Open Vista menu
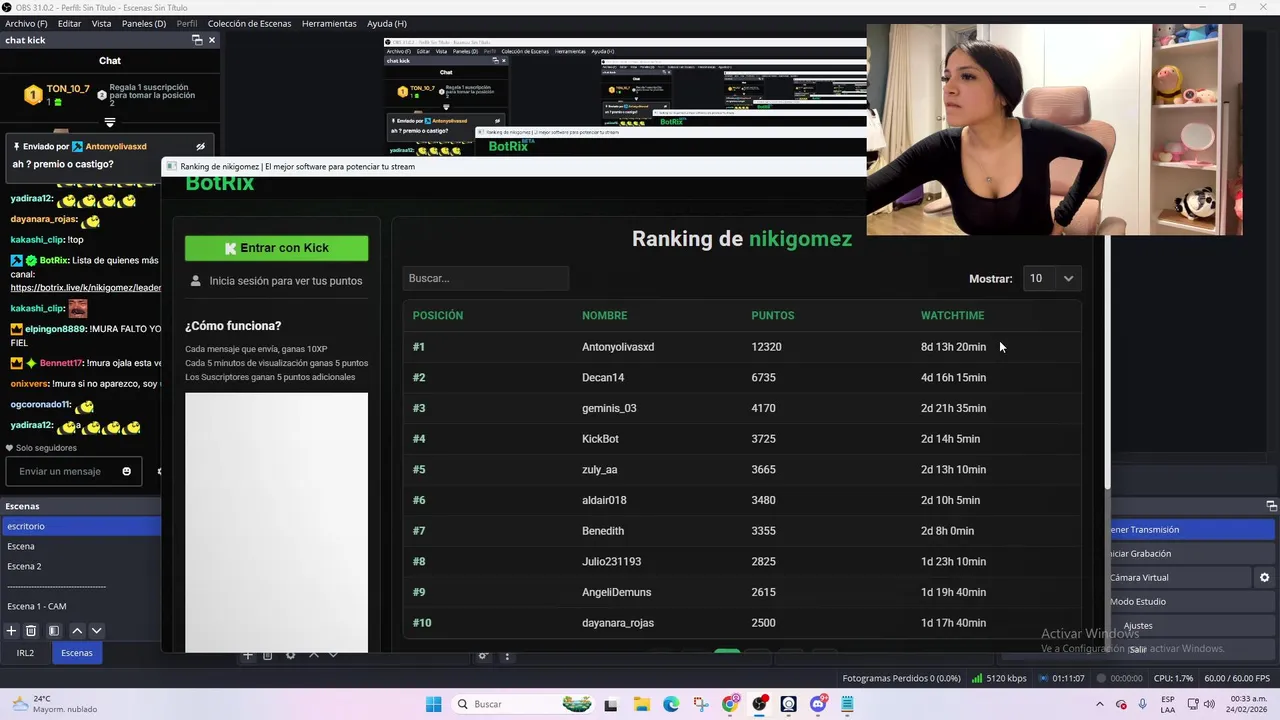The image size is (1280, 720). (x=101, y=23)
